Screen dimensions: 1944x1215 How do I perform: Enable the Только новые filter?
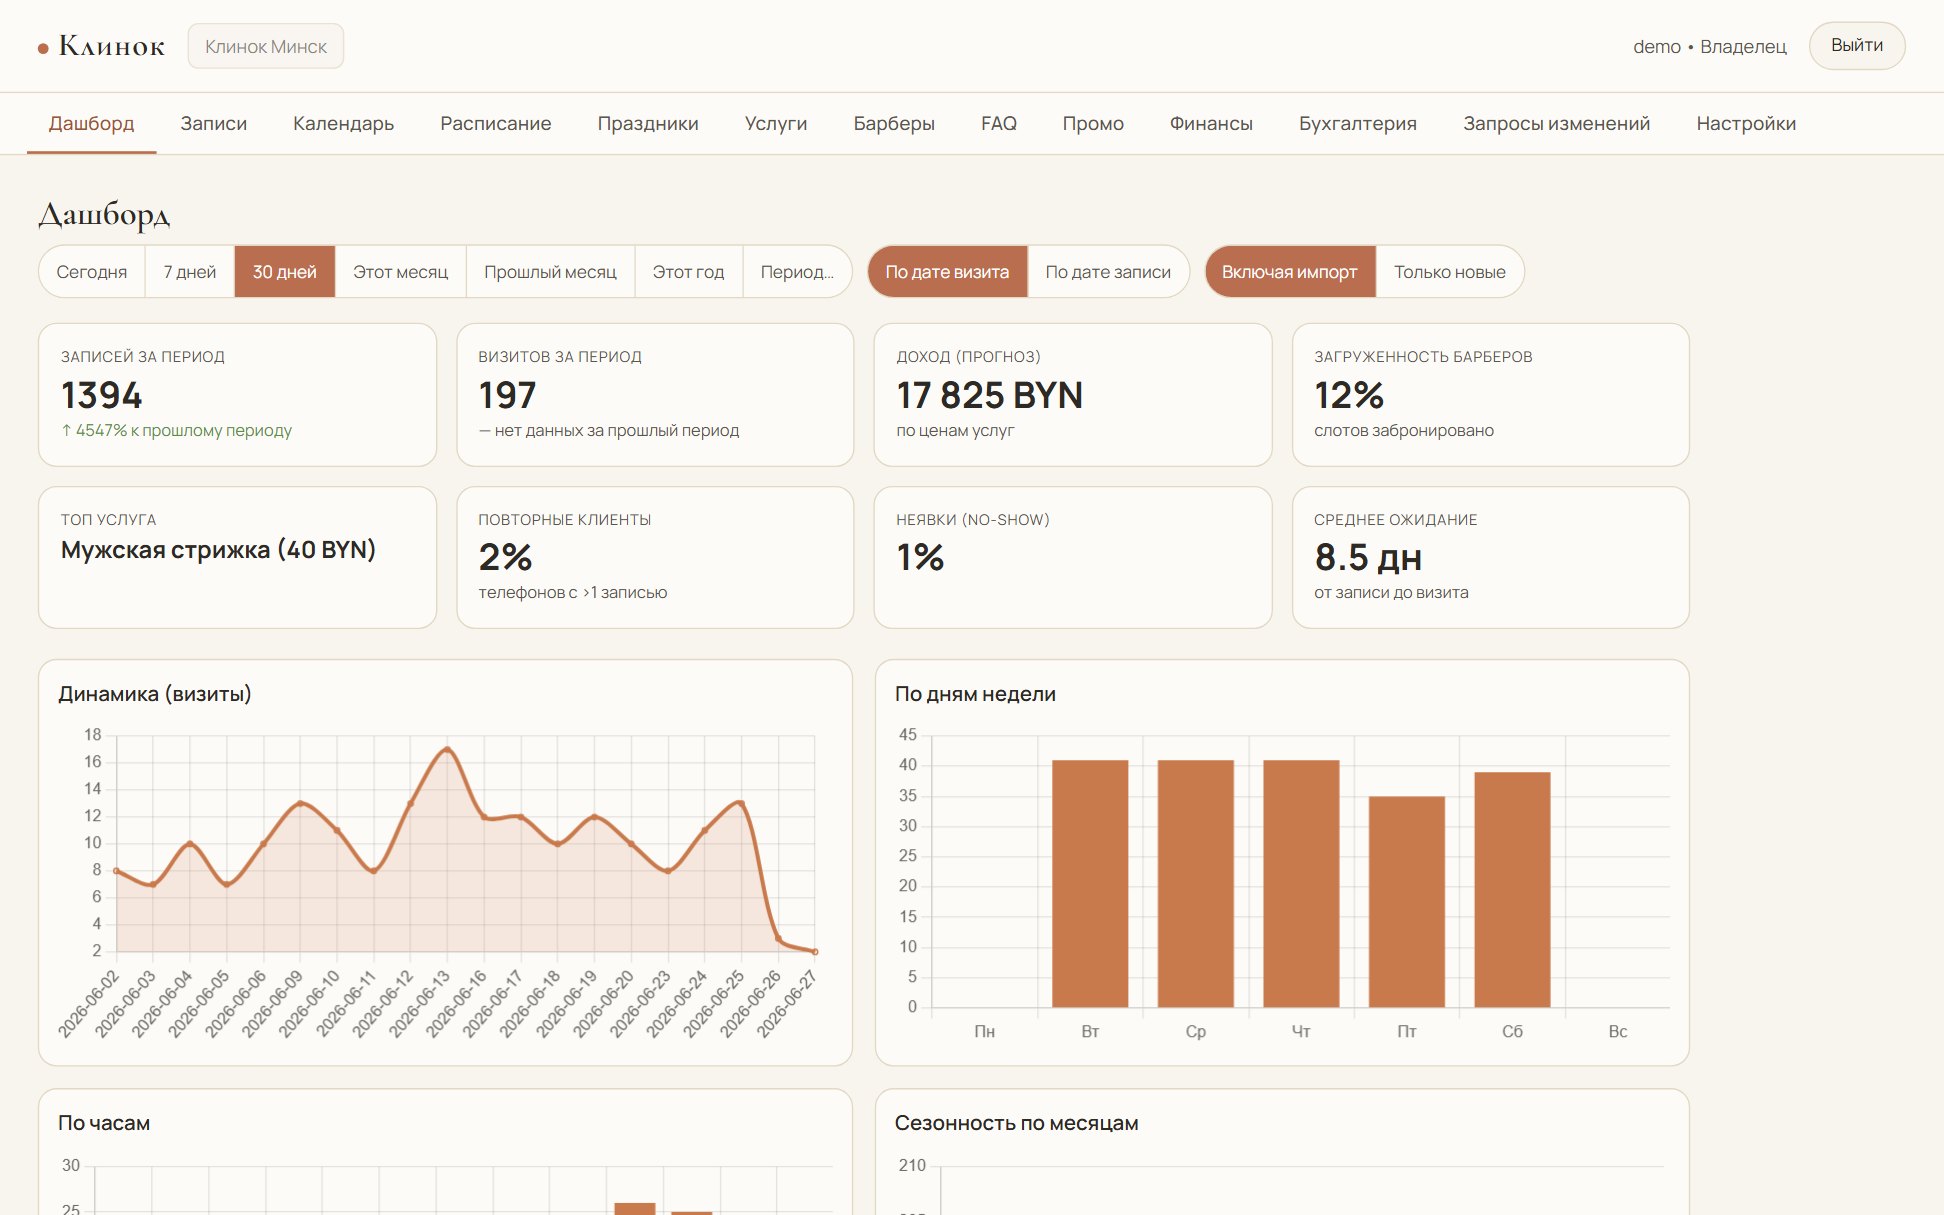(x=1449, y=272)
